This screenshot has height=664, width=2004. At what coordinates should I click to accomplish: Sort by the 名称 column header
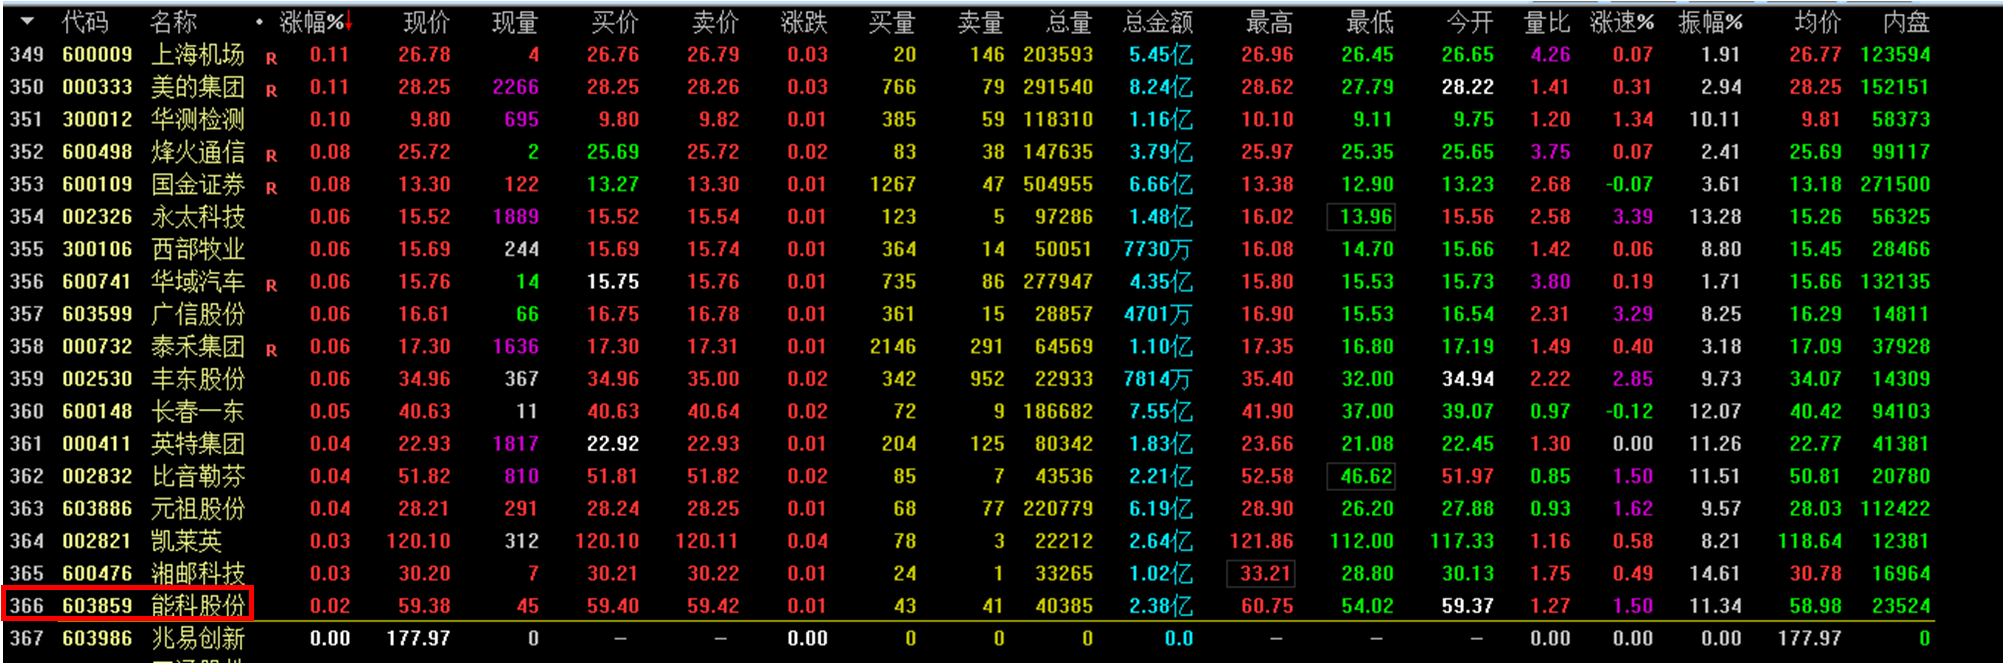coord(174,21)
